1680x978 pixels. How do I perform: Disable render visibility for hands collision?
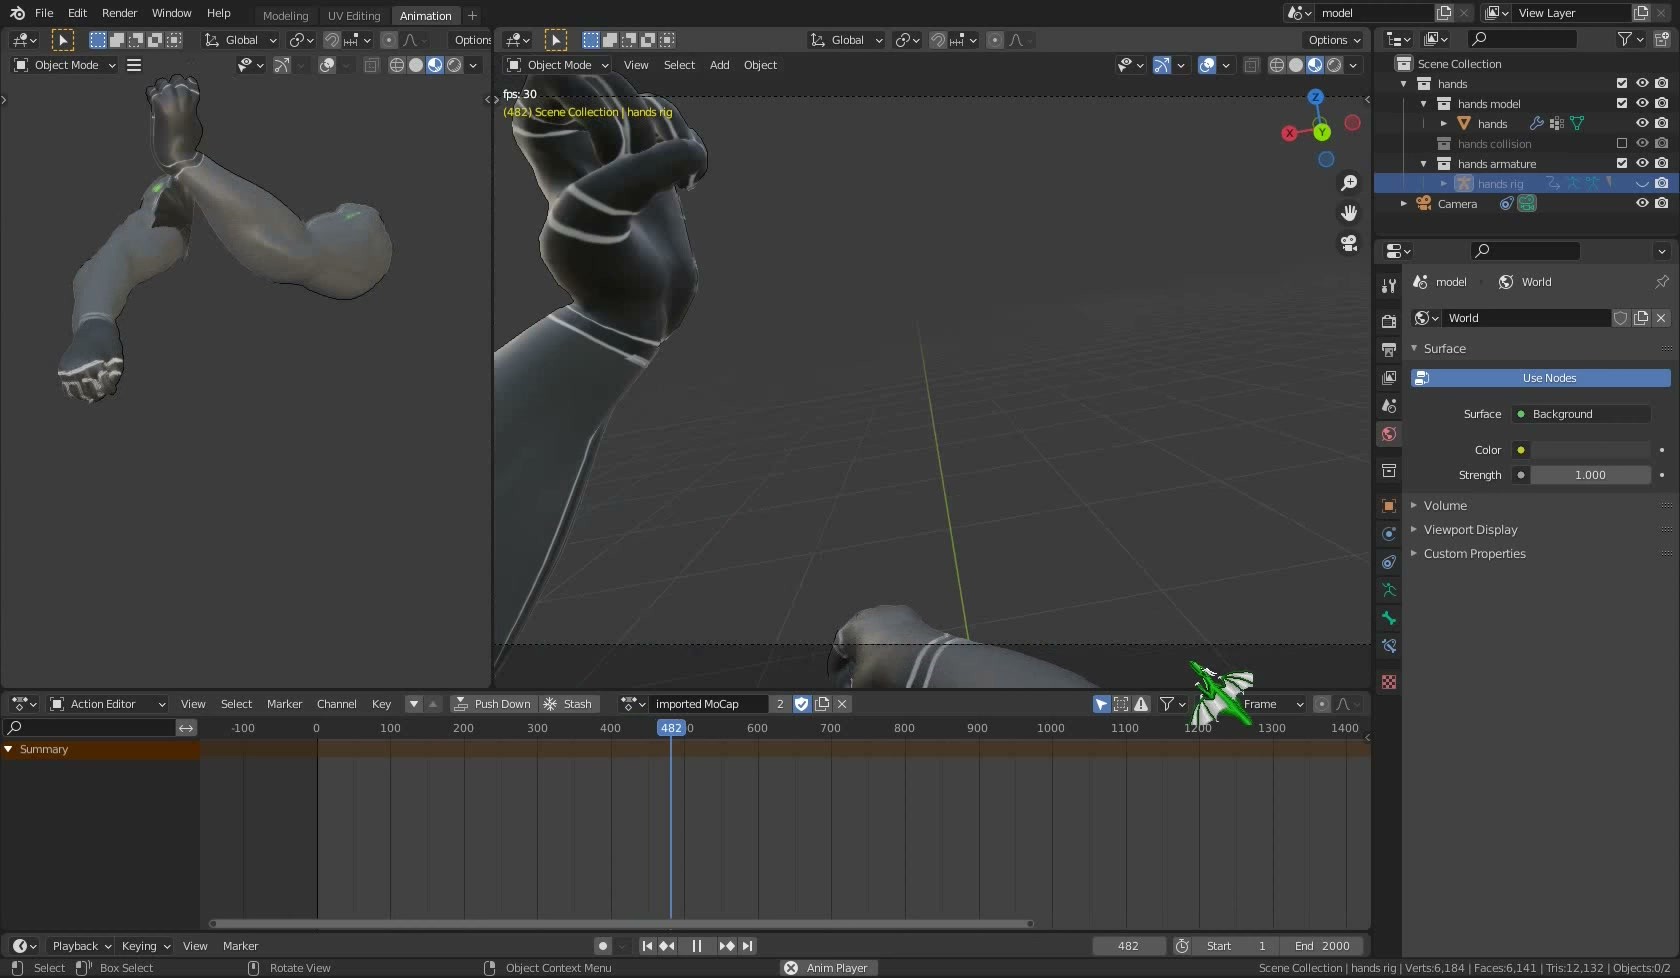1663,144
